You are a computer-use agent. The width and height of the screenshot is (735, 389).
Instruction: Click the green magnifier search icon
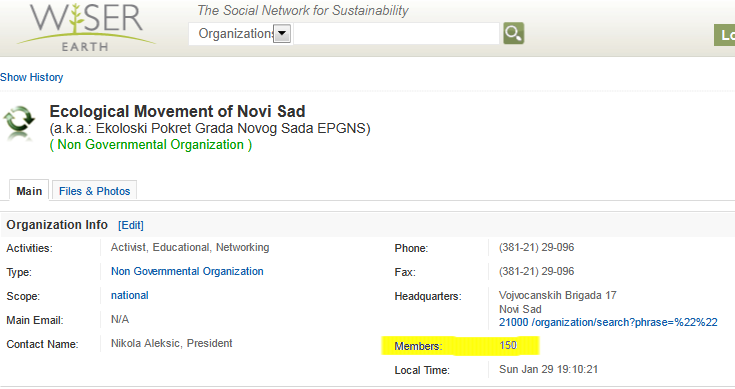513,33
